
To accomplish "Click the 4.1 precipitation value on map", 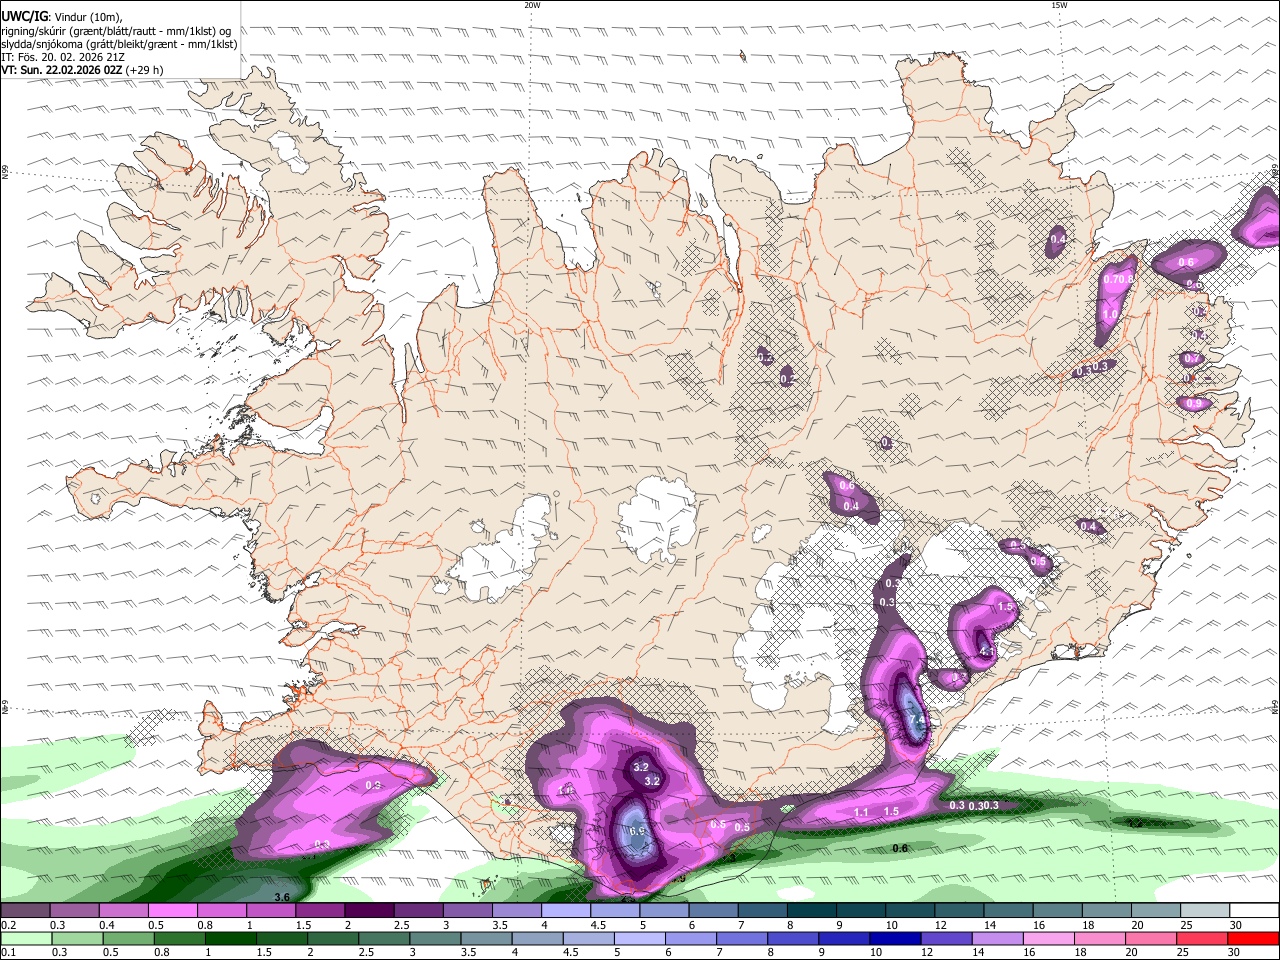I will coord(987,651).
